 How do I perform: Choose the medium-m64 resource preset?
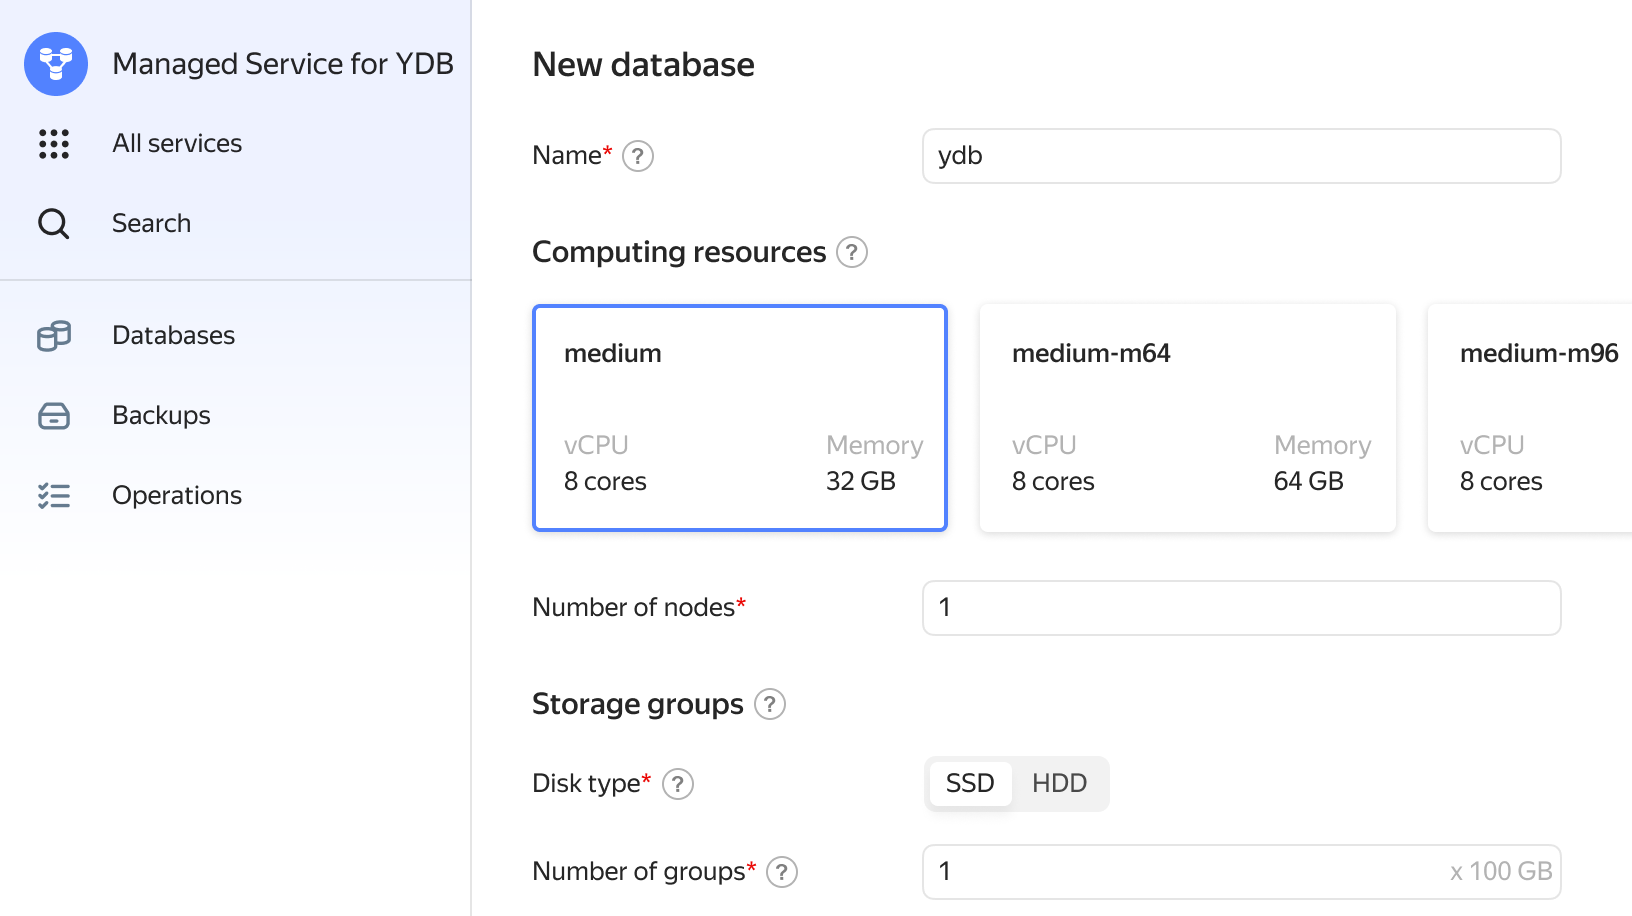pos(1188,418)
